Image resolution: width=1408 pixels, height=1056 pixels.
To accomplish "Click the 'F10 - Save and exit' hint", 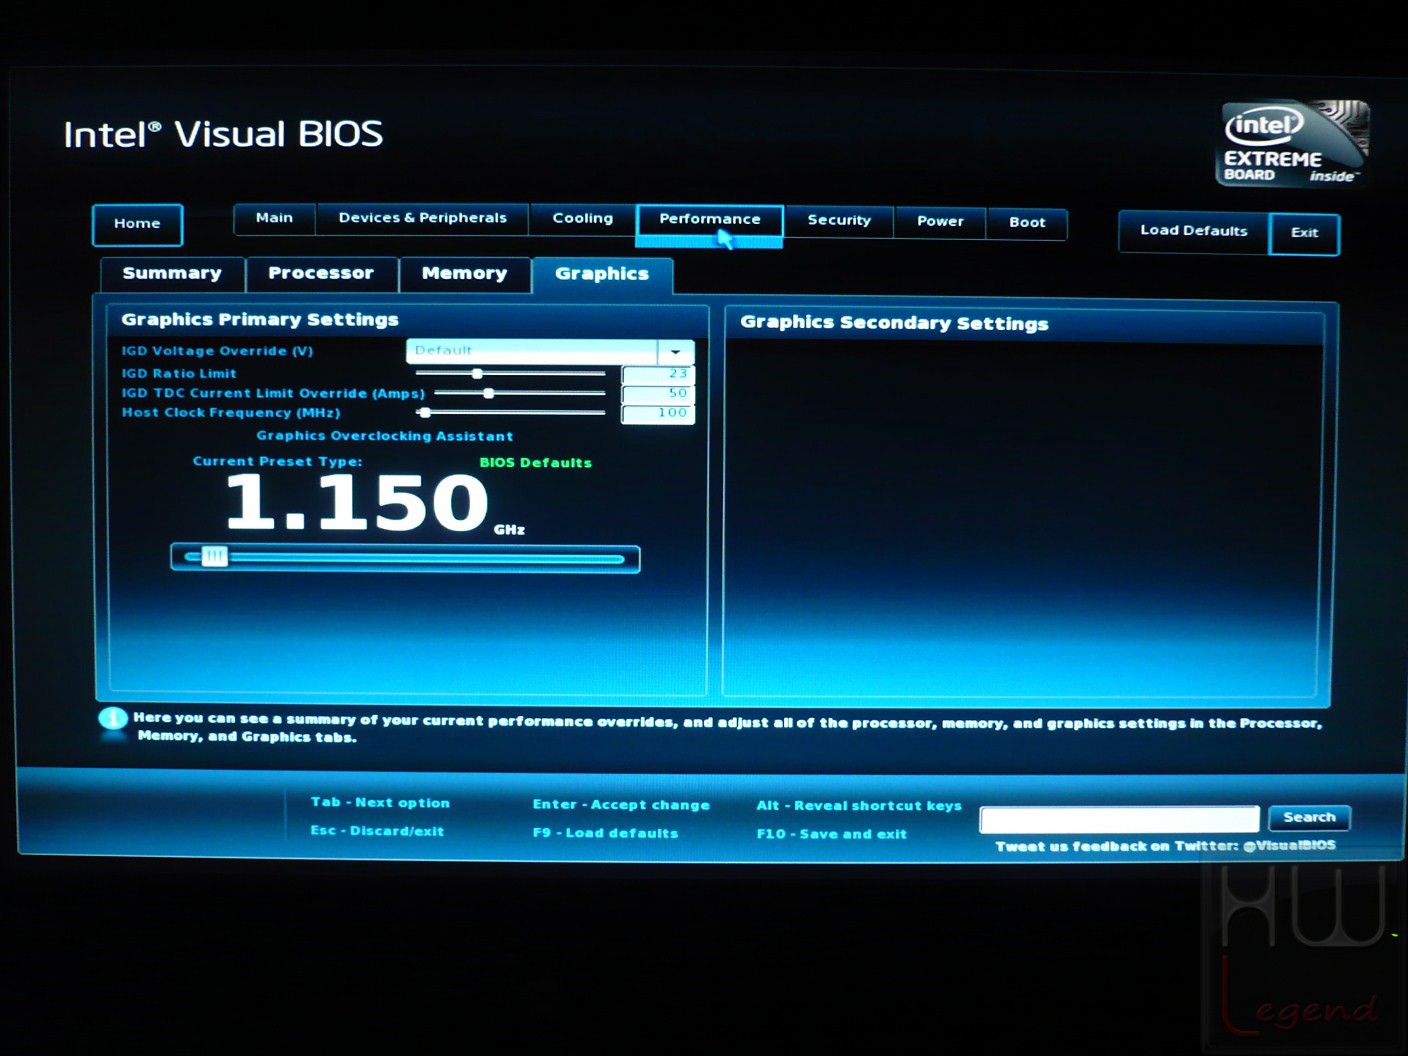I will [x=832, y=834].
